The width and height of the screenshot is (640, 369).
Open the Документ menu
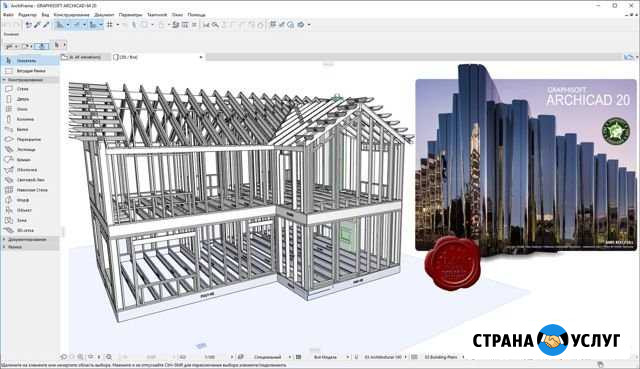(104, 15)
